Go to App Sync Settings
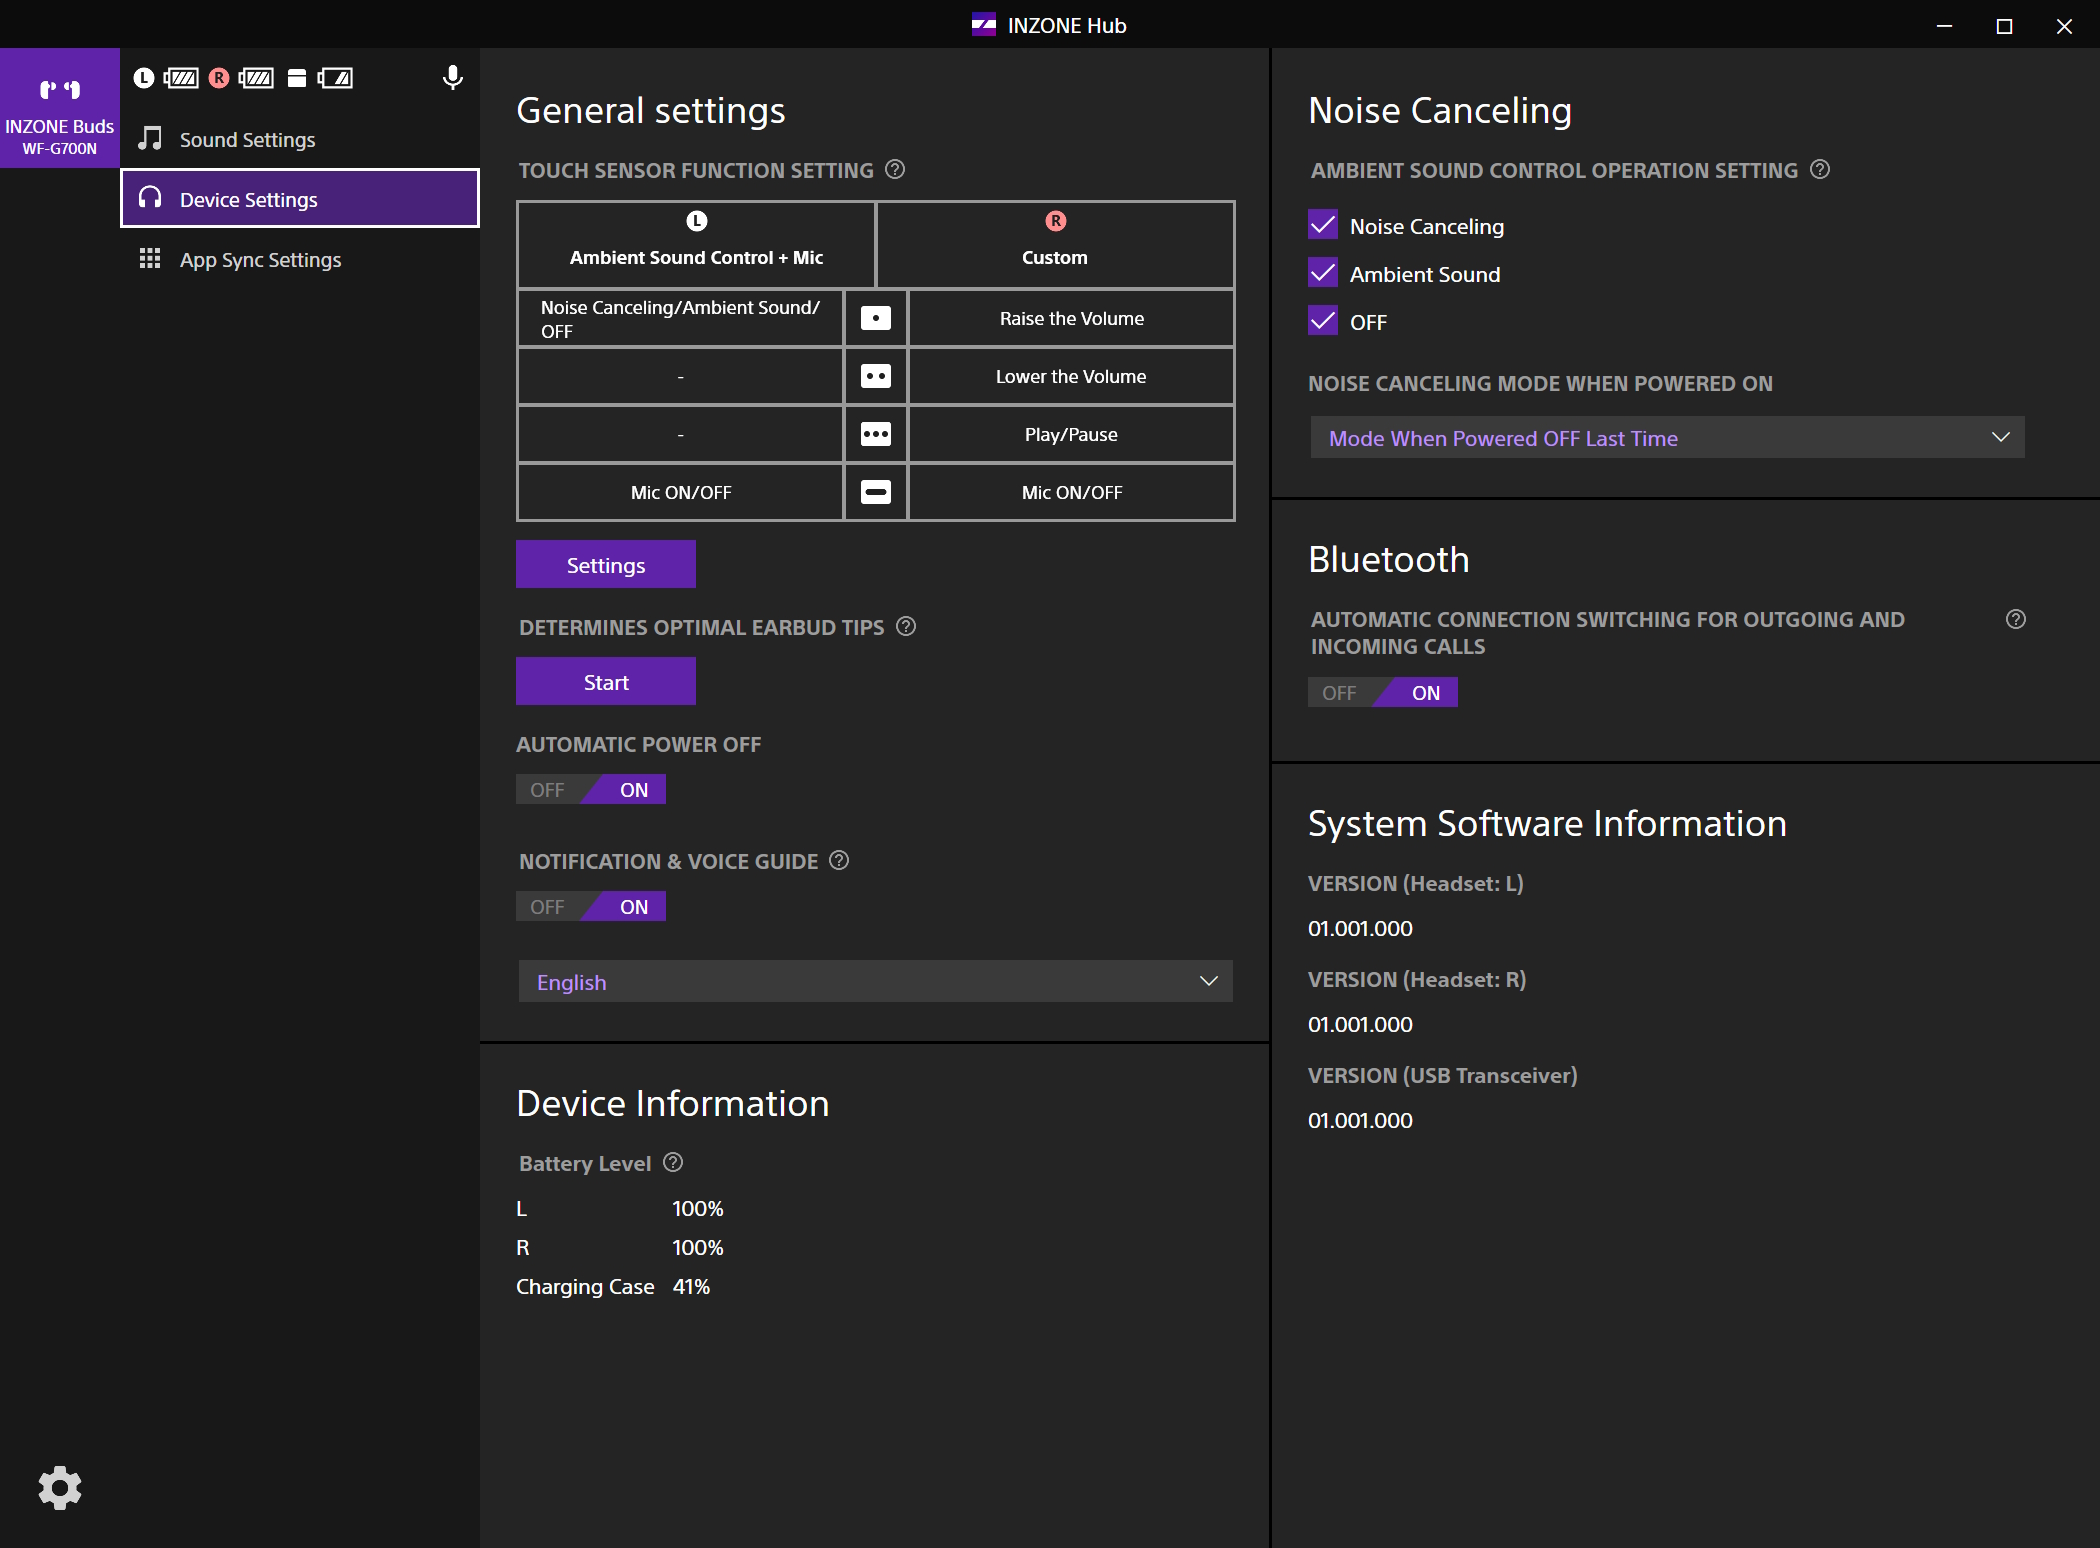Screen dimensions: 2100x1548 [260, 260]
